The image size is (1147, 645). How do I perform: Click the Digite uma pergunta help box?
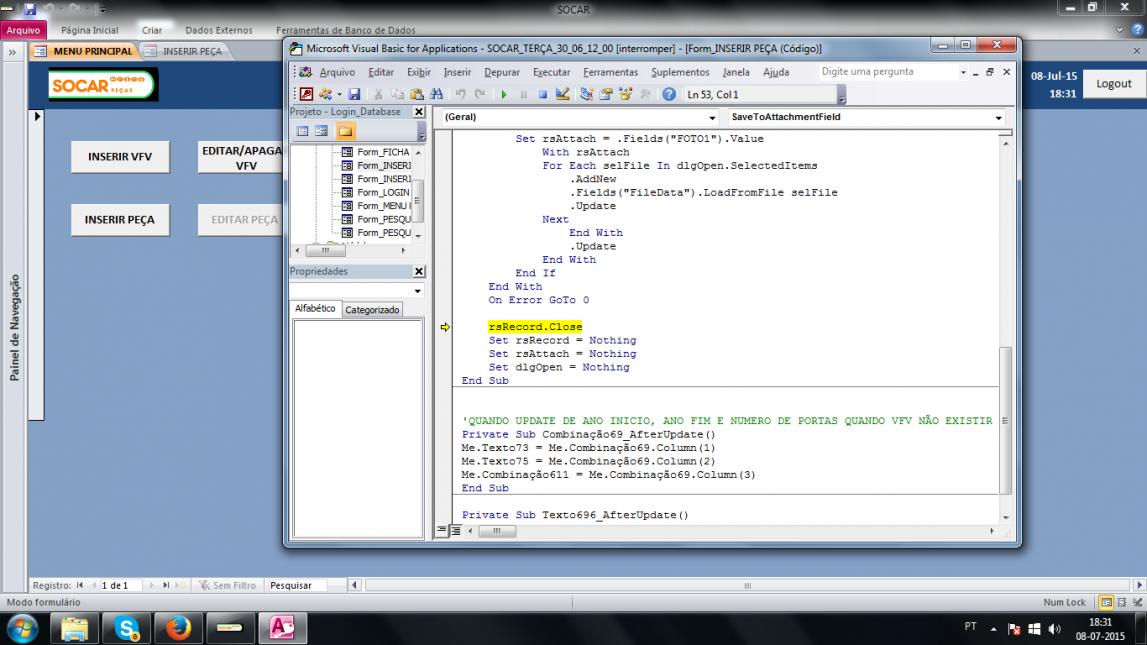(888, 72)
